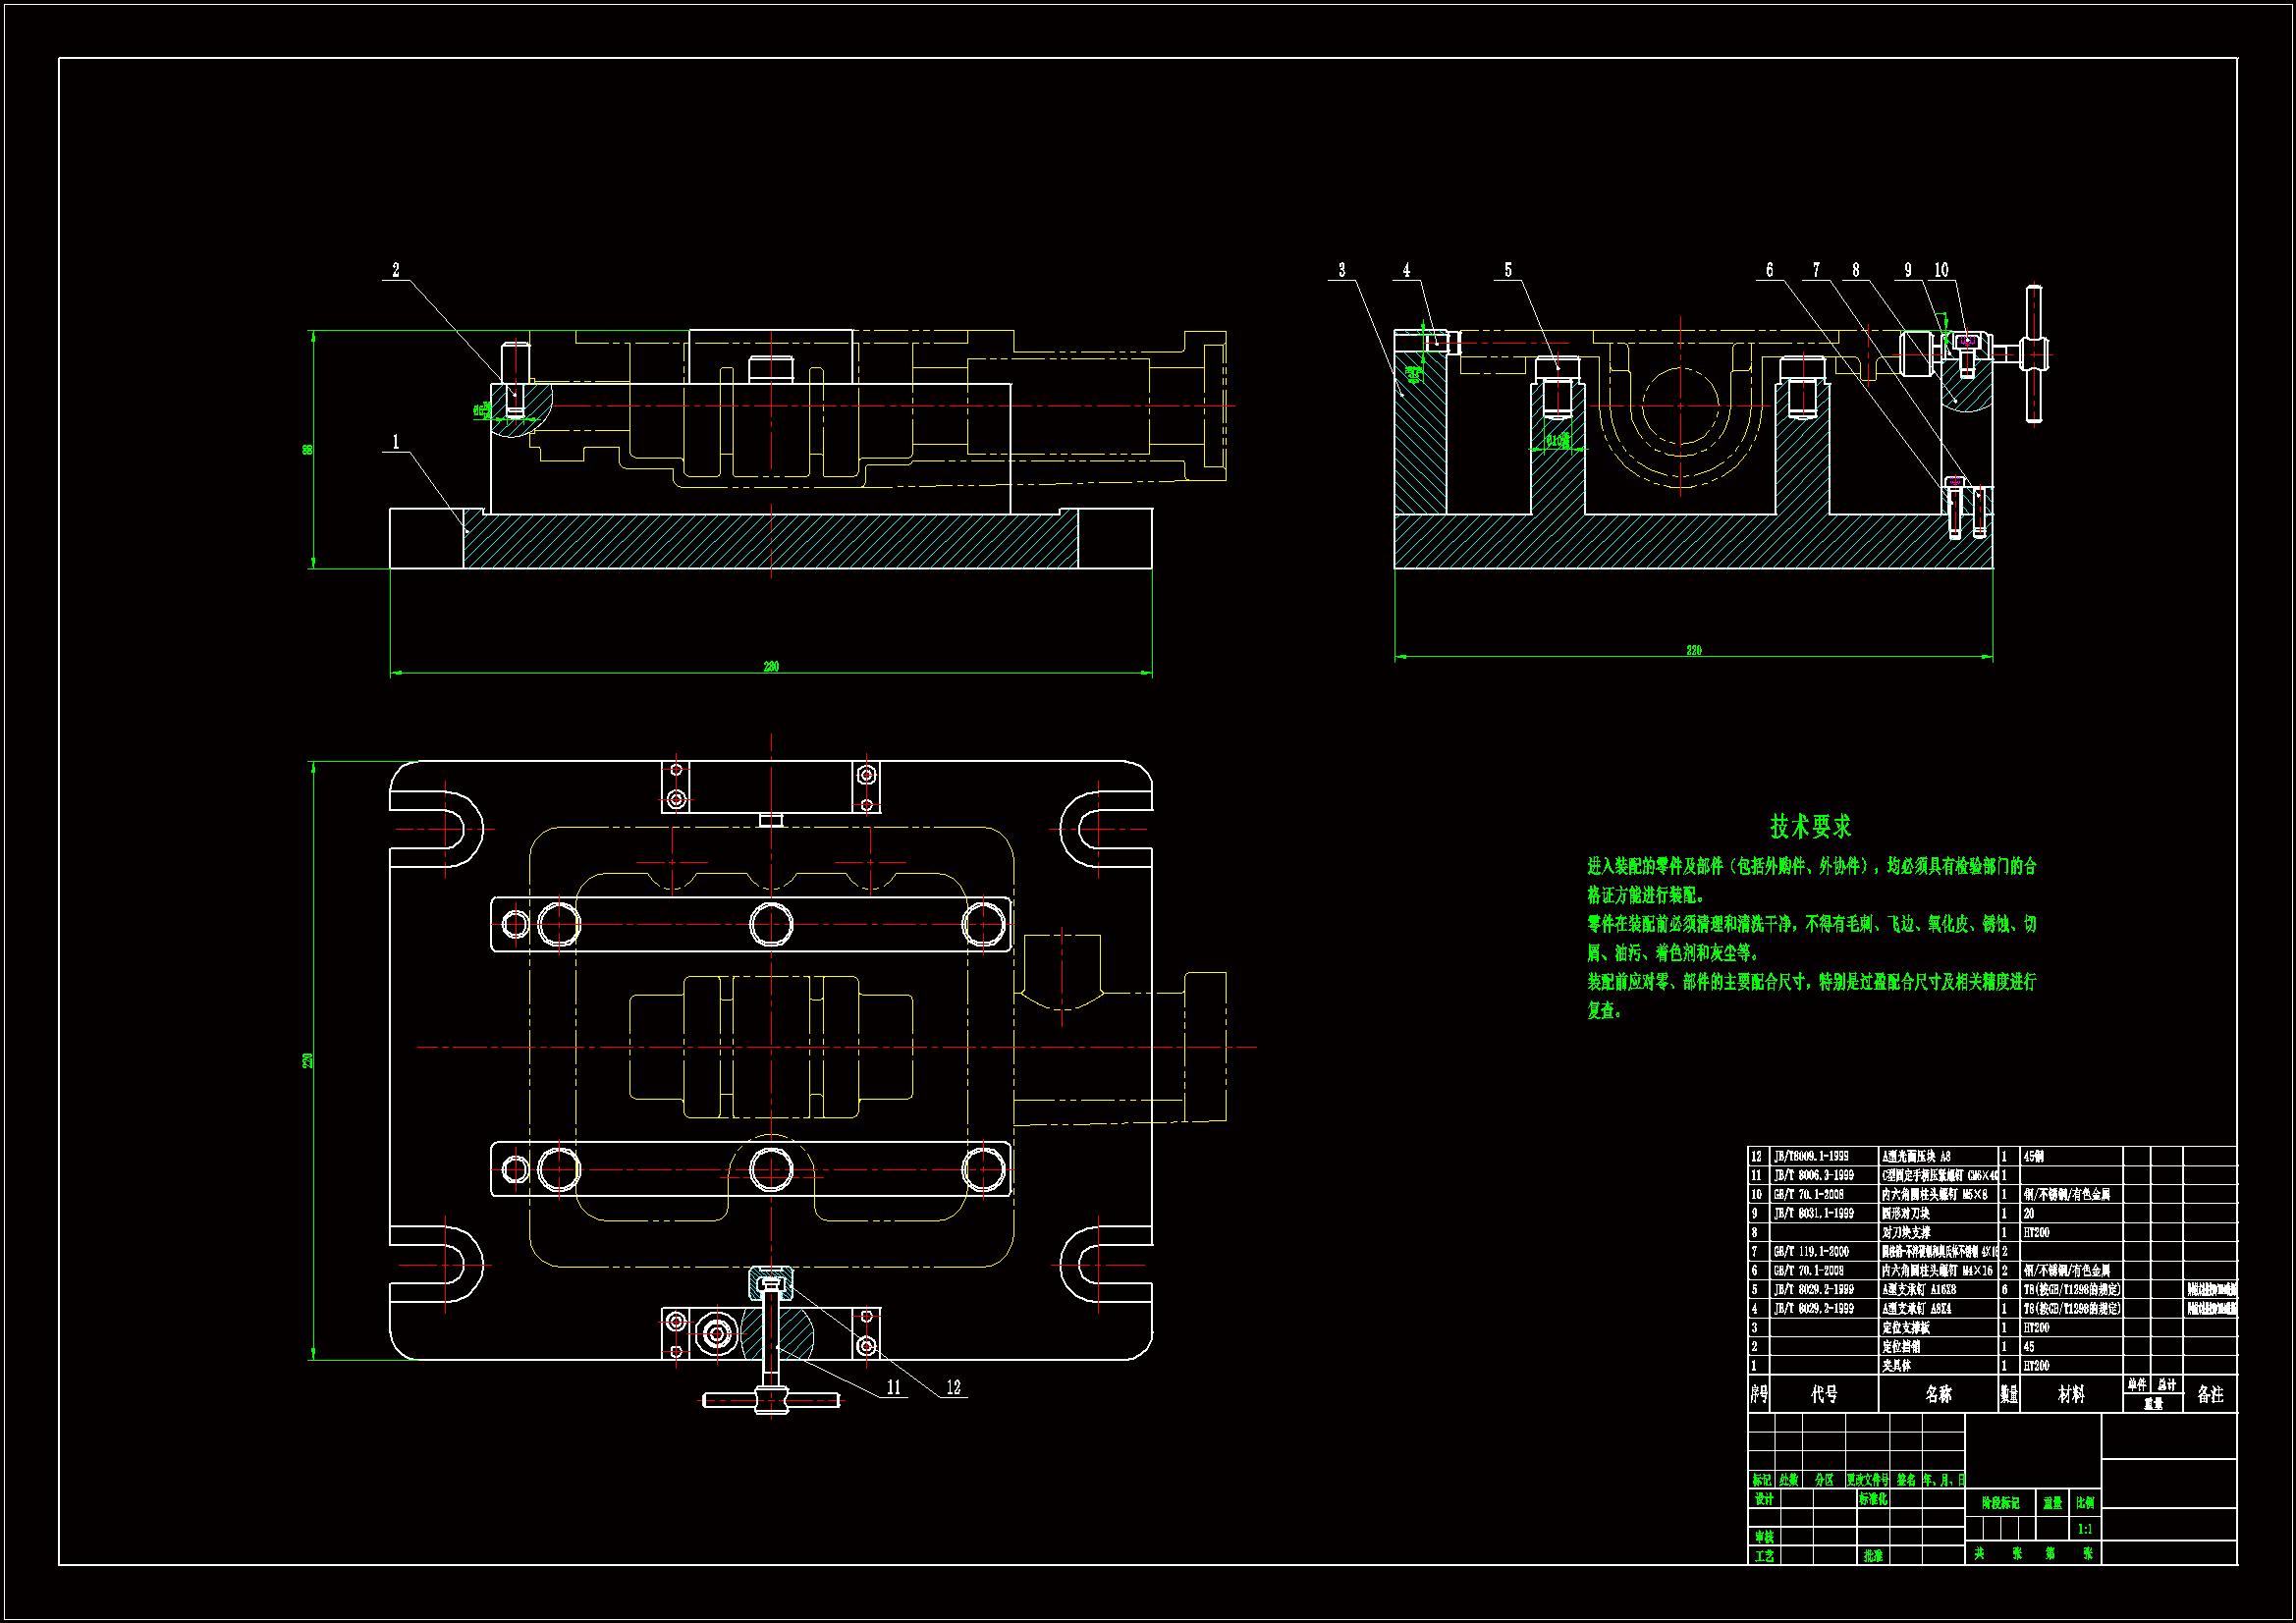Click the 1:1 scale value in title block

[x=2084, y=1529]
